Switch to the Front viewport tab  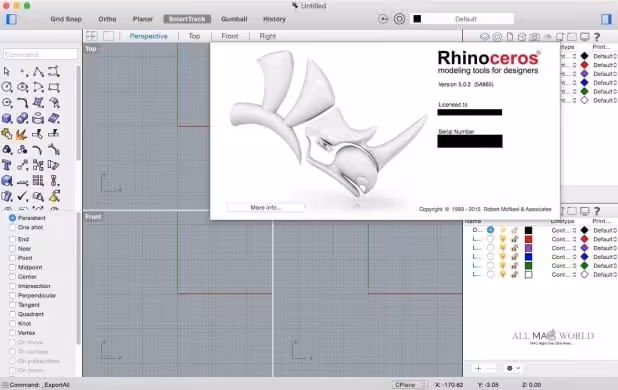230,36
